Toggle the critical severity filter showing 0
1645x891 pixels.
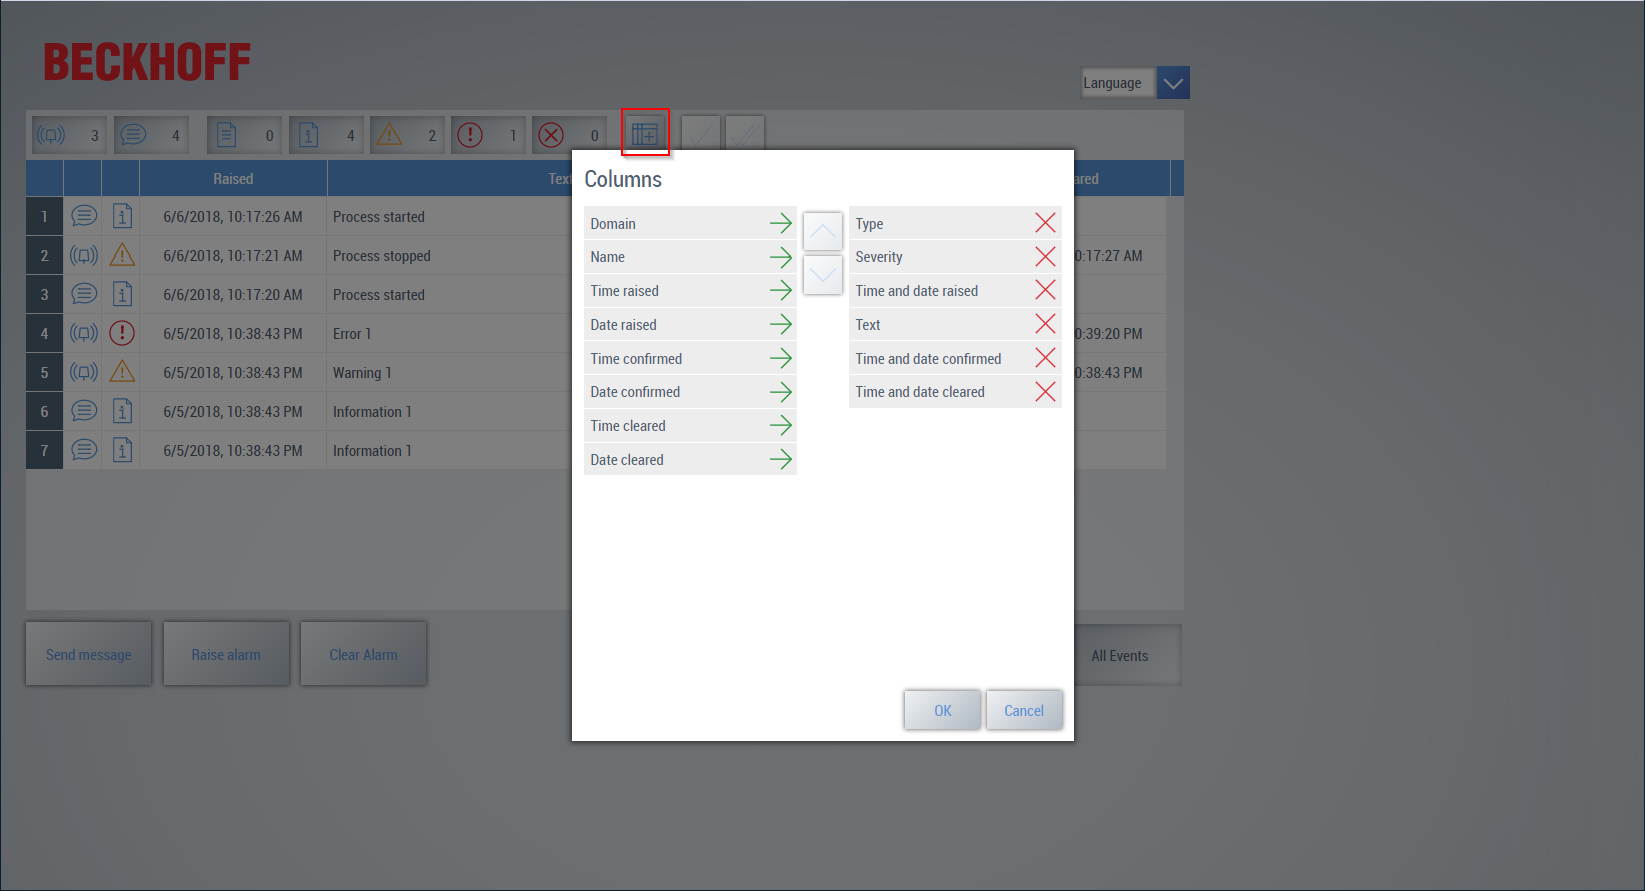(x=569, y=135)
